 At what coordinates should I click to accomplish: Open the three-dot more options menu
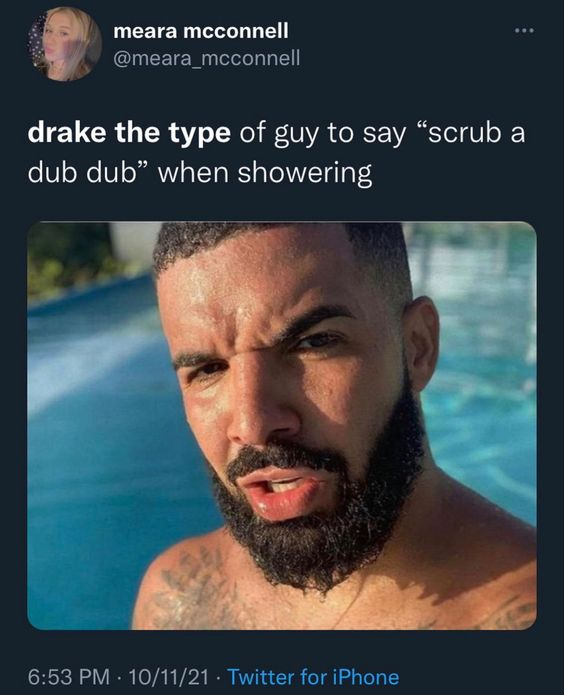point(525,31)
